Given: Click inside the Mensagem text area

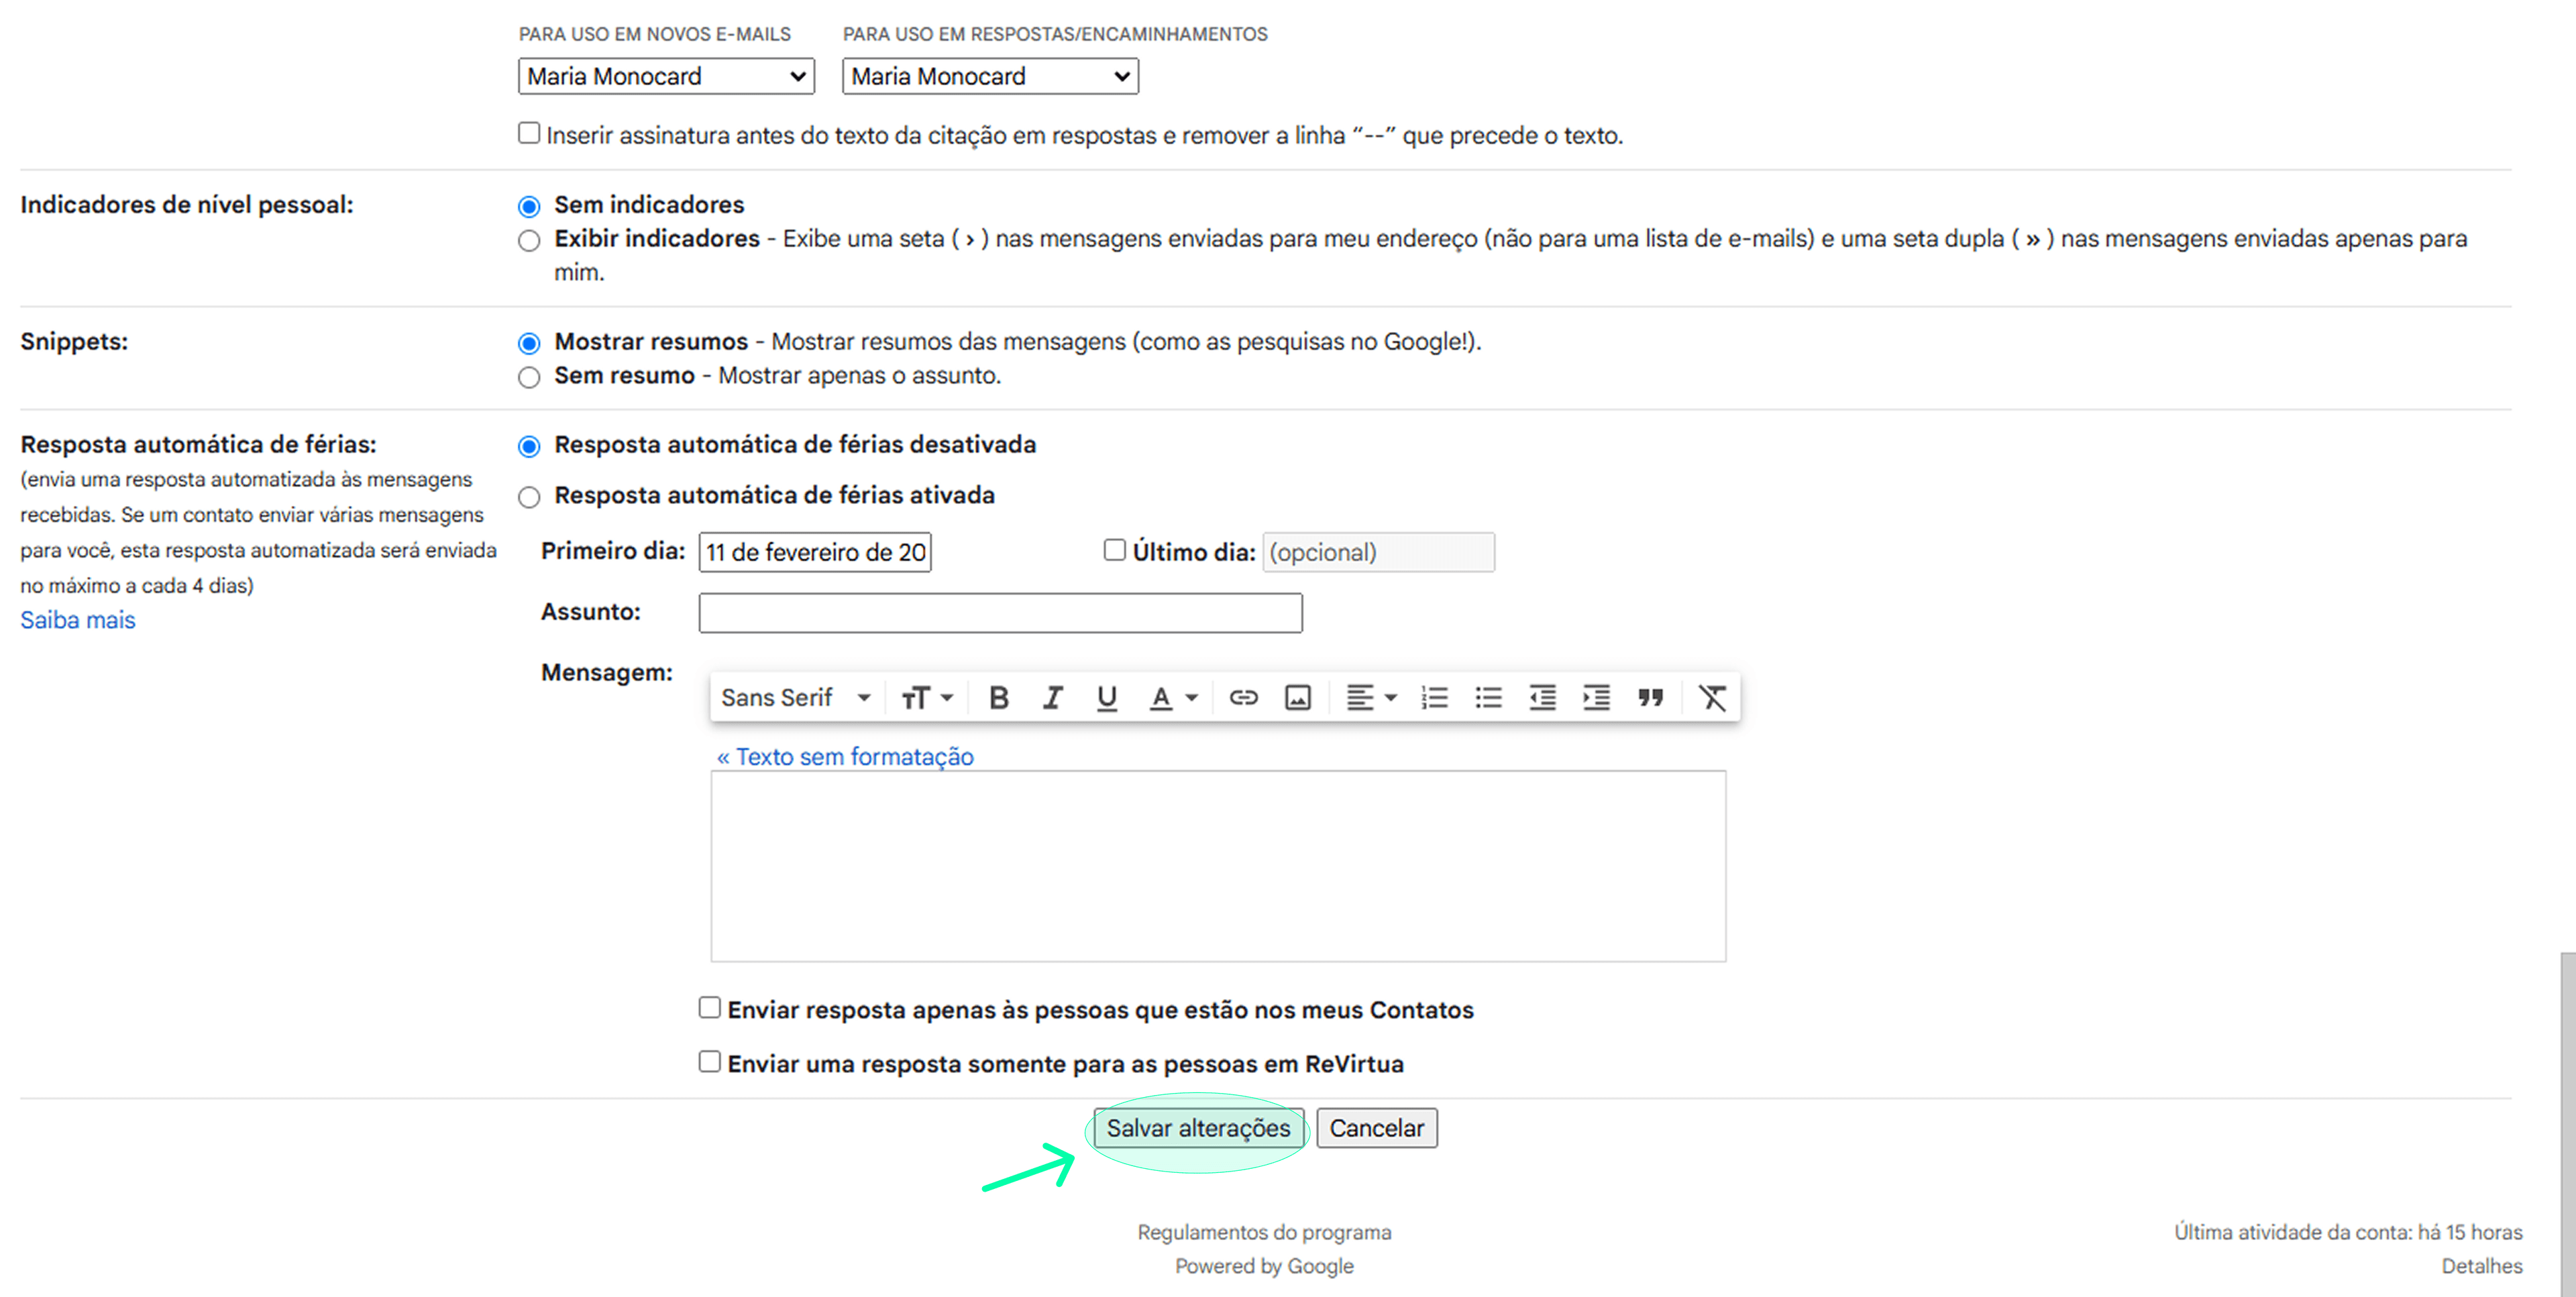Looking at the screenshot, I should [x=1218, y=866].
